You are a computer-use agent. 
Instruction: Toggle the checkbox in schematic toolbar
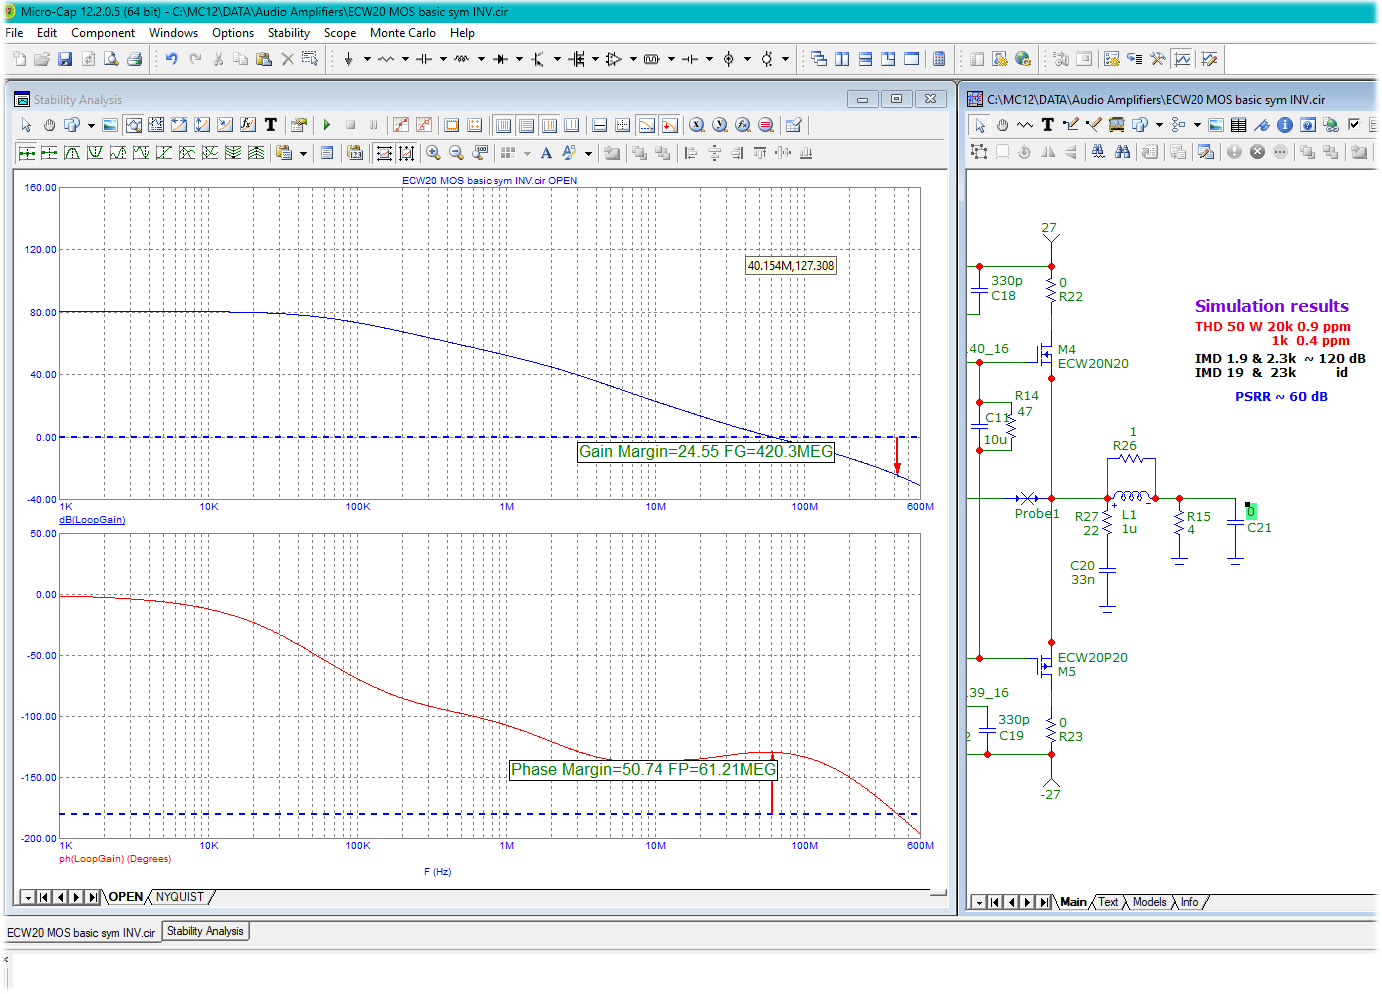(1354, 125)
